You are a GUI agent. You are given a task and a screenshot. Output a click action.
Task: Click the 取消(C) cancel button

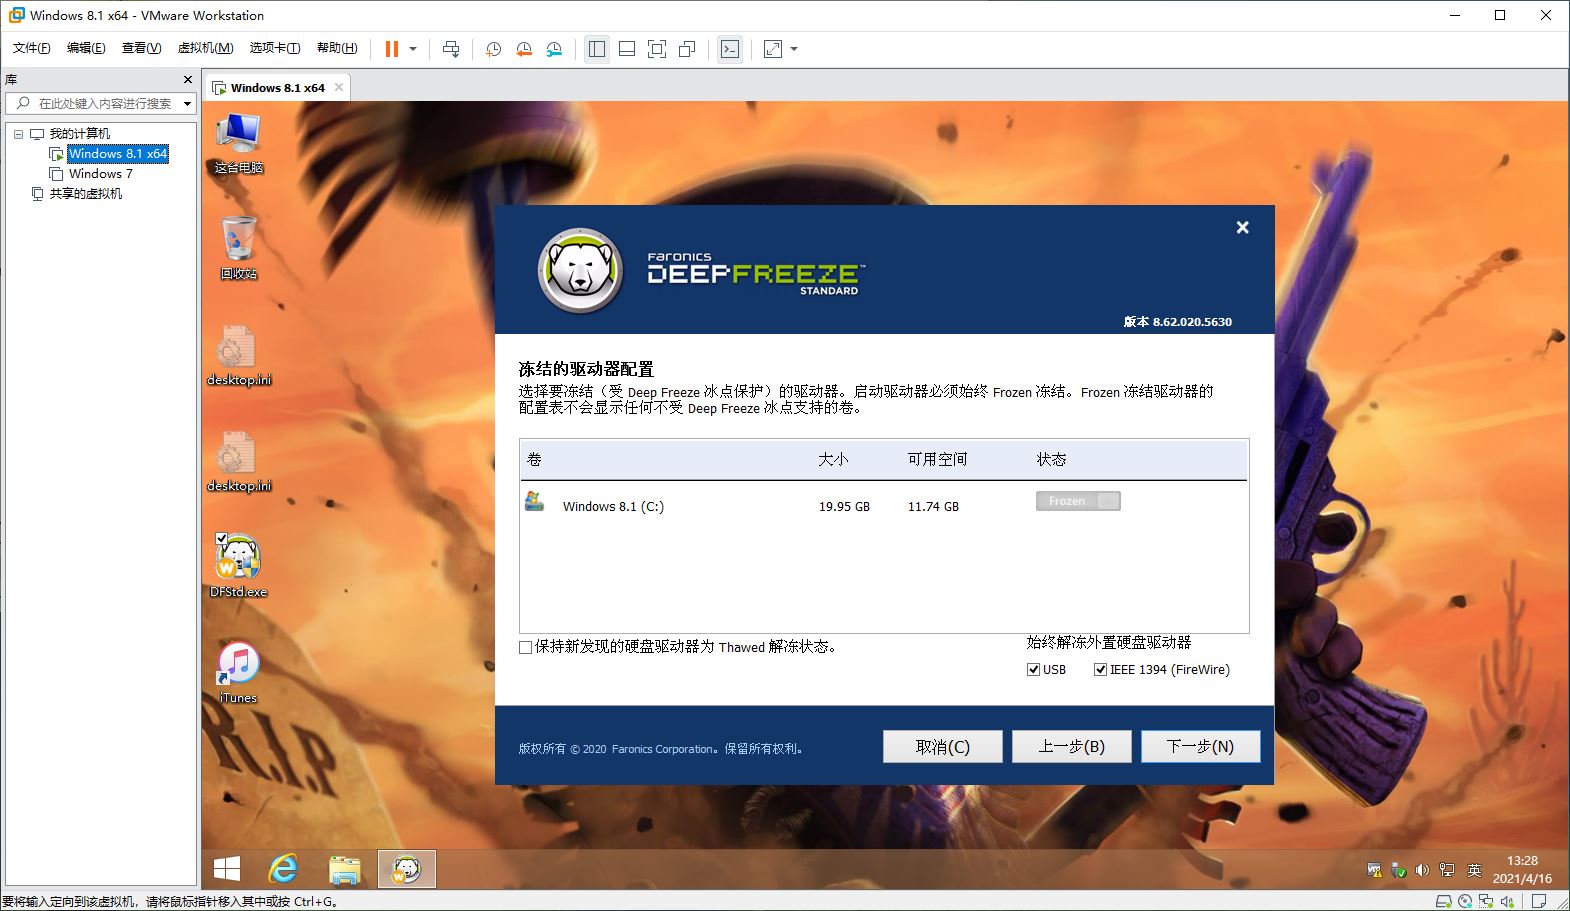click(x=942, y=746)
